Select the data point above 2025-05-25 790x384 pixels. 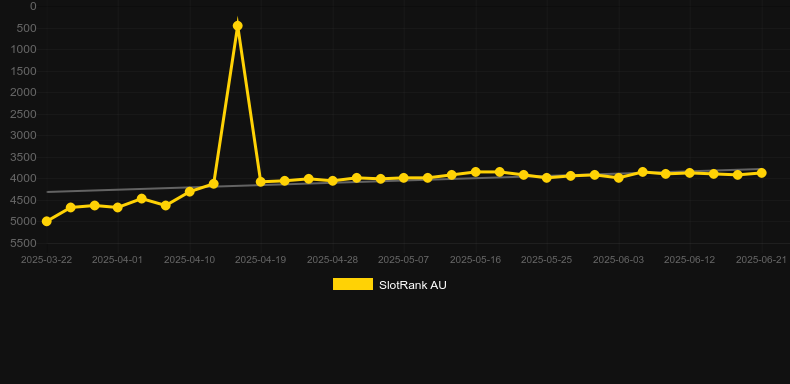coord(547,178)
